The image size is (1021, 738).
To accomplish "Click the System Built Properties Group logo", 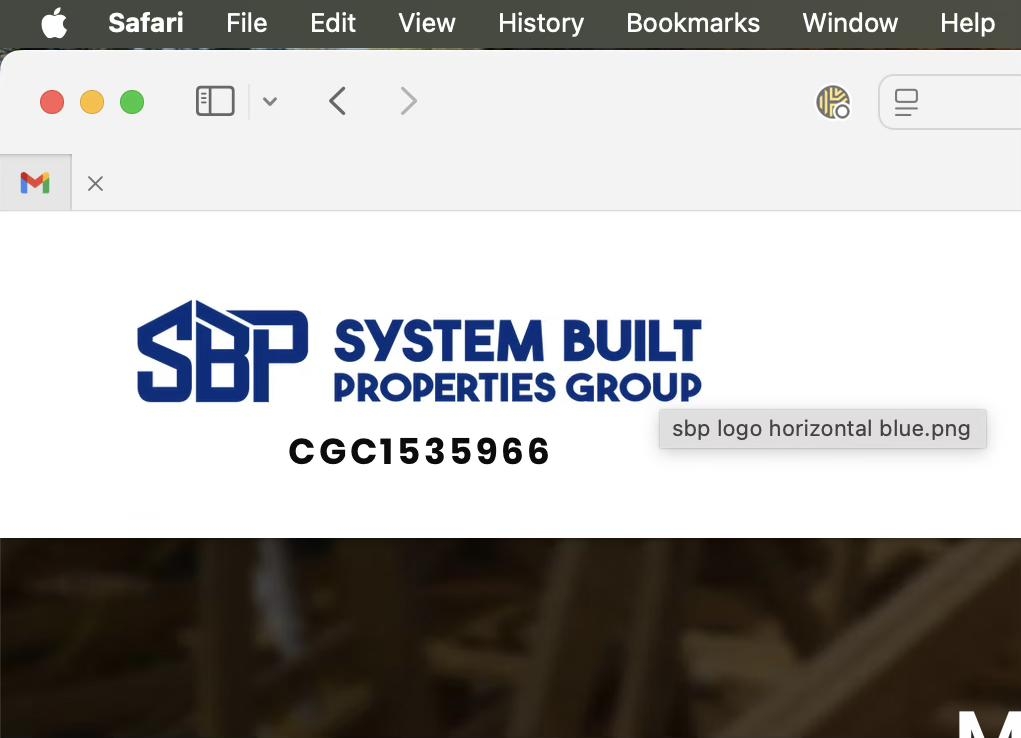I will [x=419, y=352].
